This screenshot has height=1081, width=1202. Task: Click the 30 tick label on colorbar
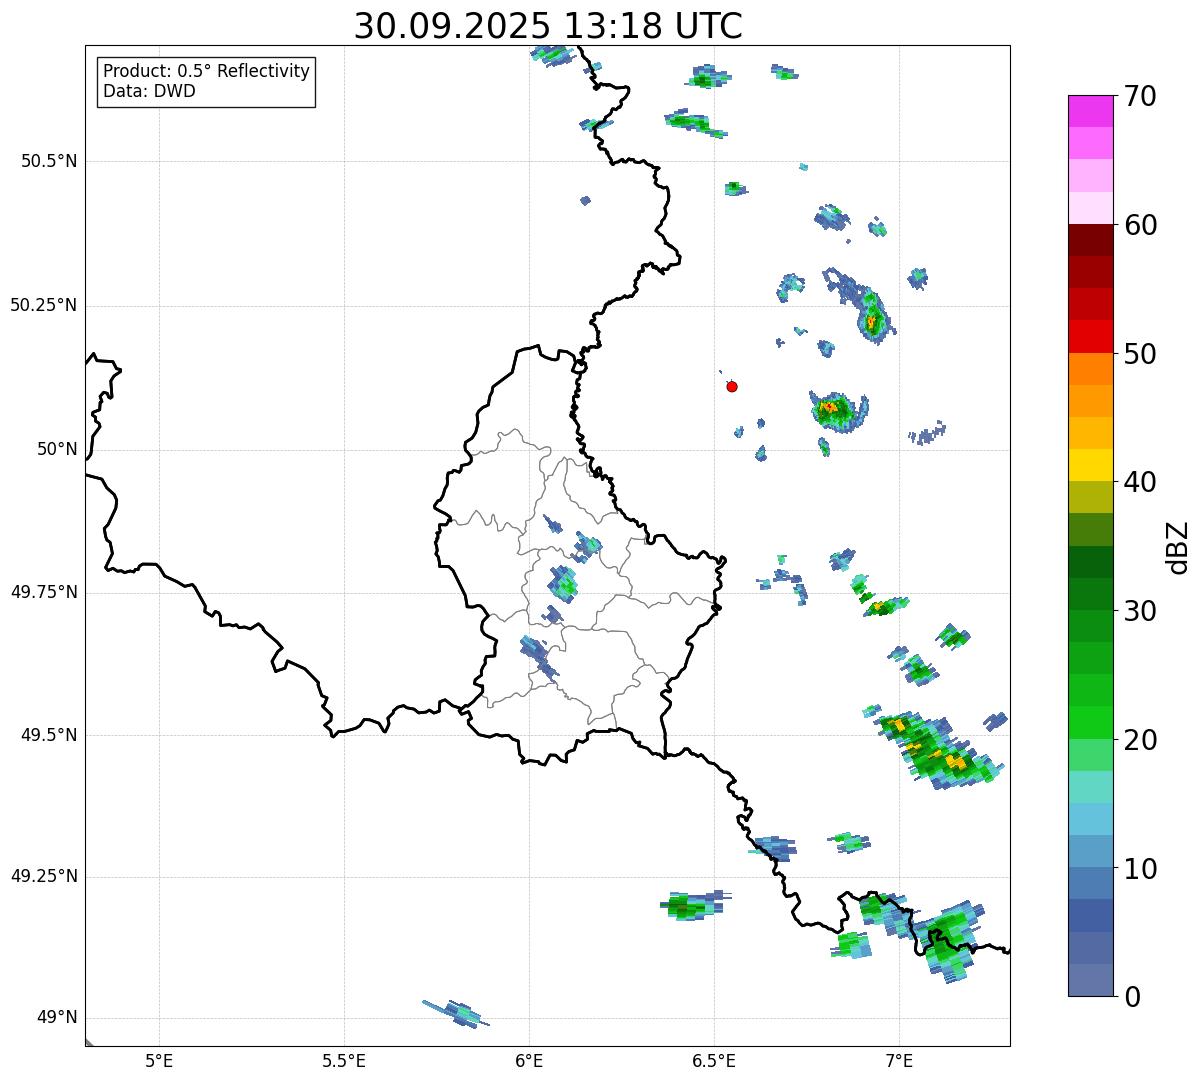point(1140,611)
